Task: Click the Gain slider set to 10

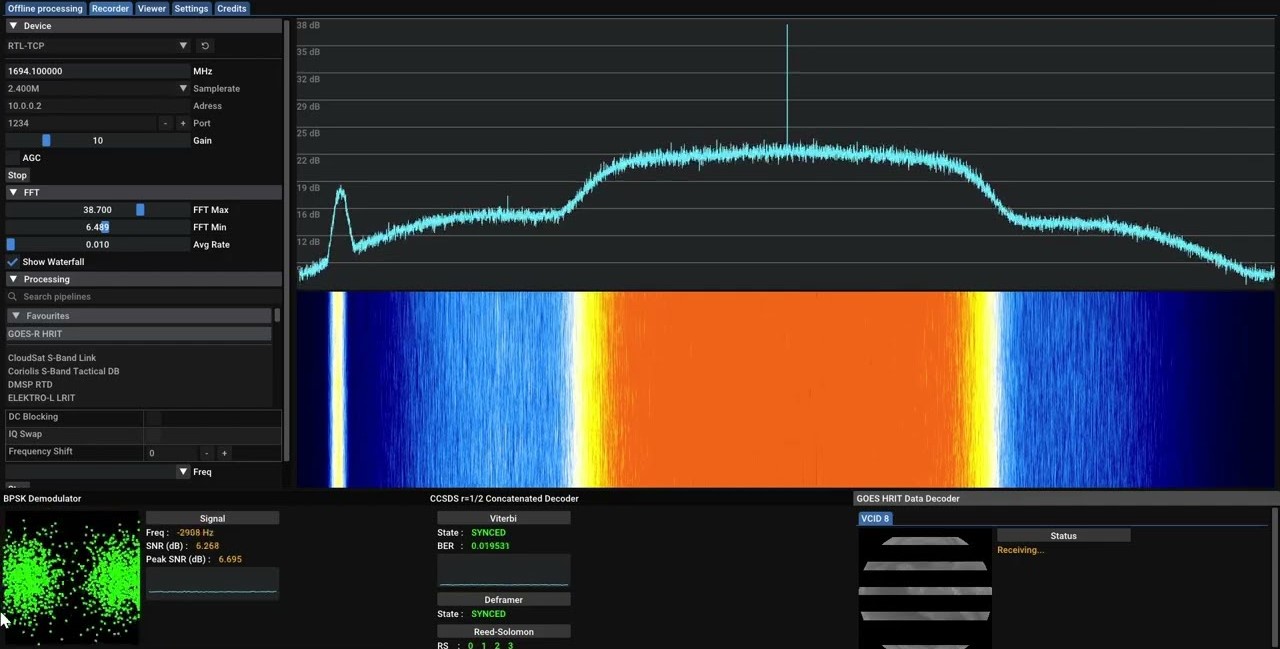Action: pos(46,140)
